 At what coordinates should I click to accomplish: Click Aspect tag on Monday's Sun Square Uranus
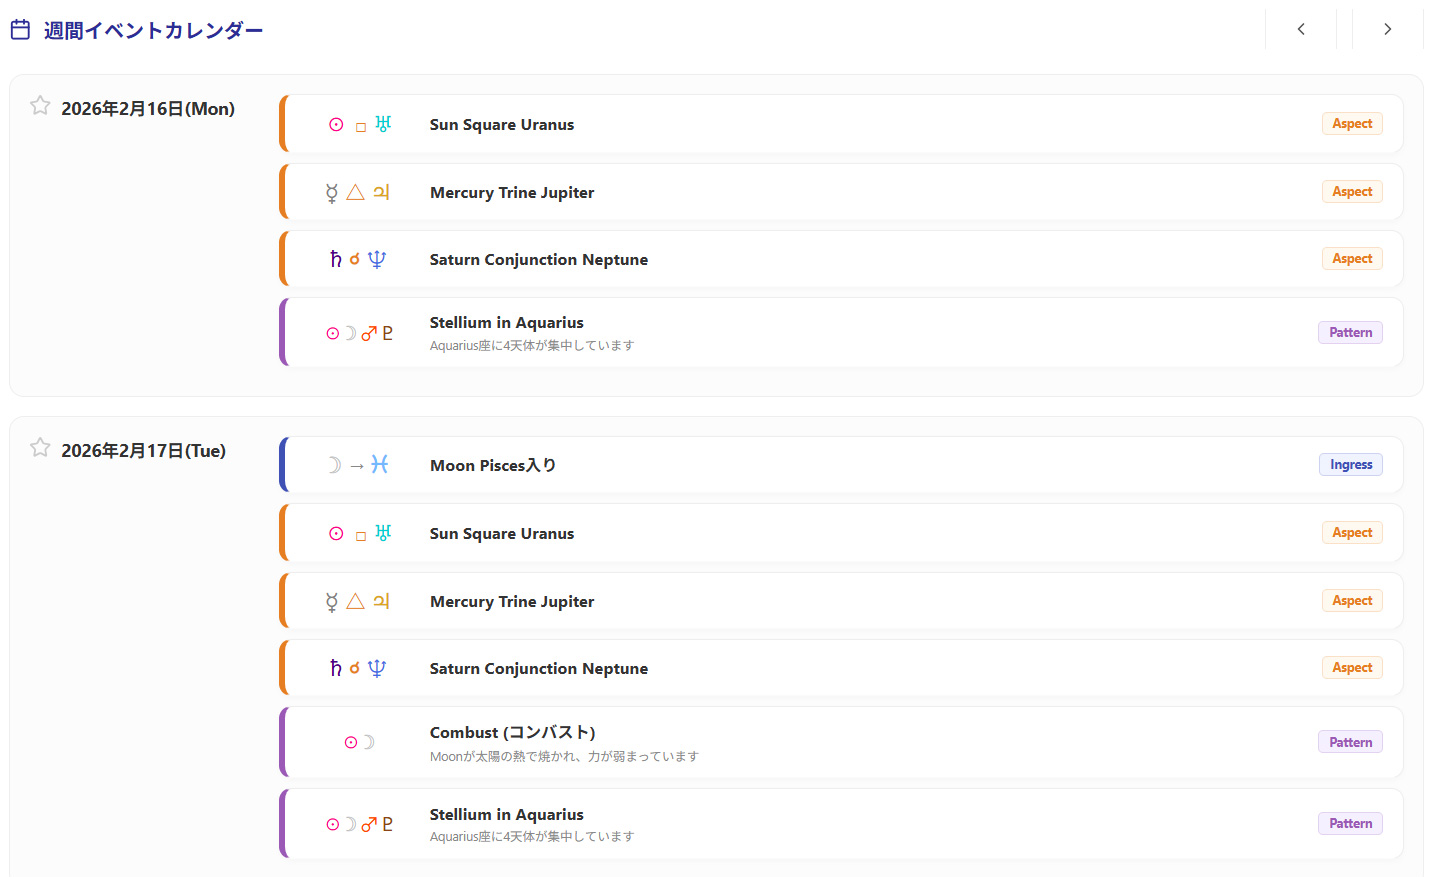[1351, 124]
